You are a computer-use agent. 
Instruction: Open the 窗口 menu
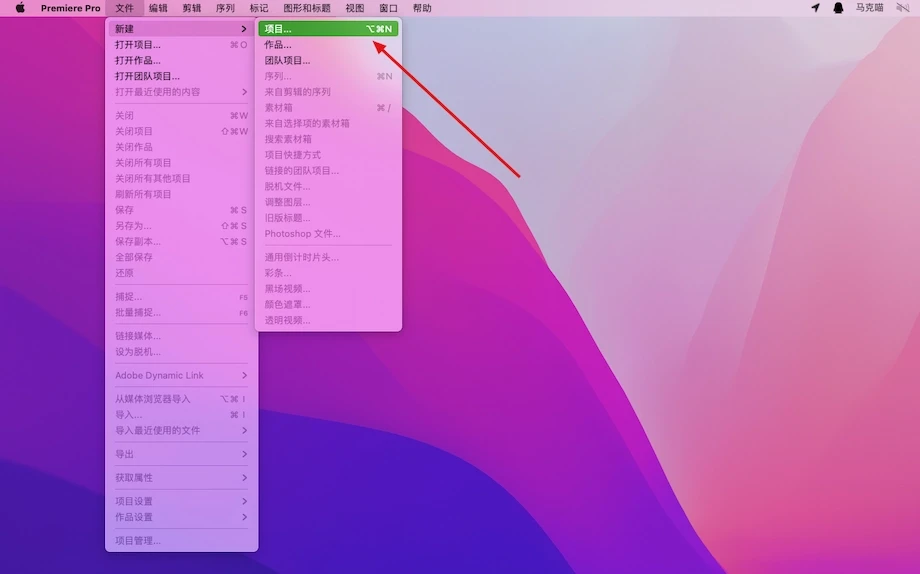388,8
